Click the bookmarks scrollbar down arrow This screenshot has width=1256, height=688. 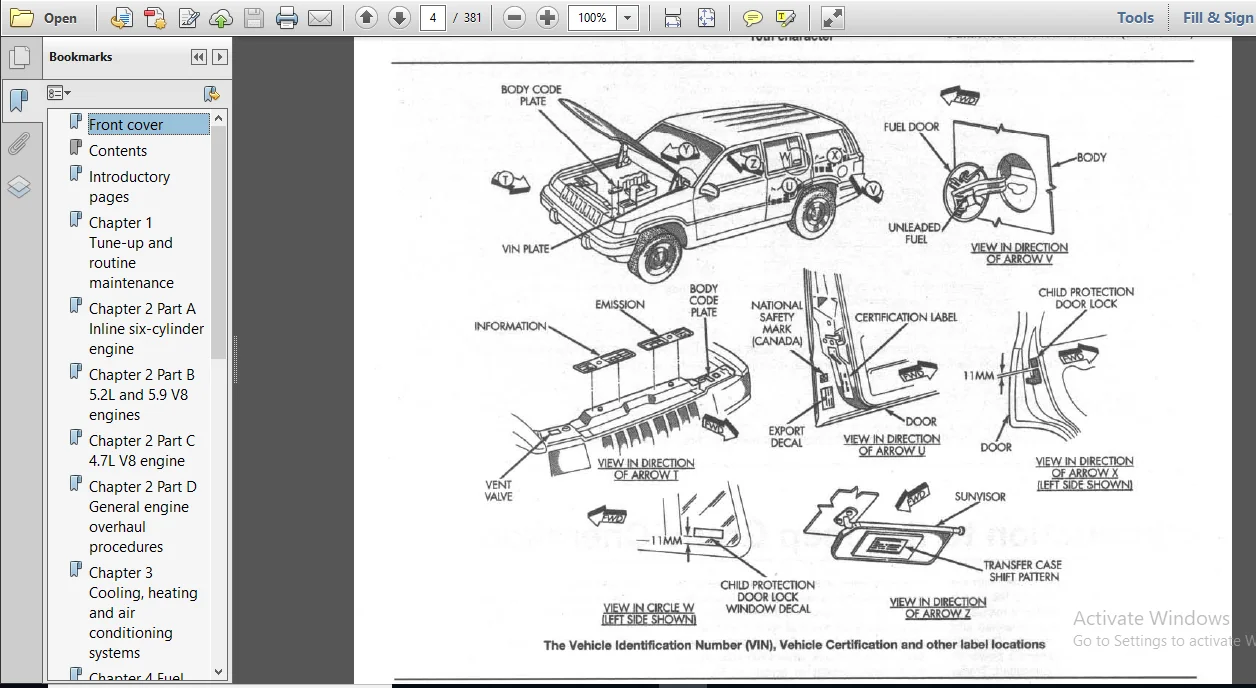click(219, 672)
